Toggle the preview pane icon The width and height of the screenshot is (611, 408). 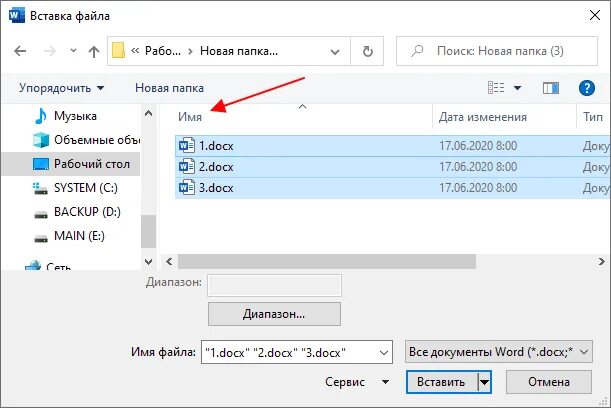point(551,88)
